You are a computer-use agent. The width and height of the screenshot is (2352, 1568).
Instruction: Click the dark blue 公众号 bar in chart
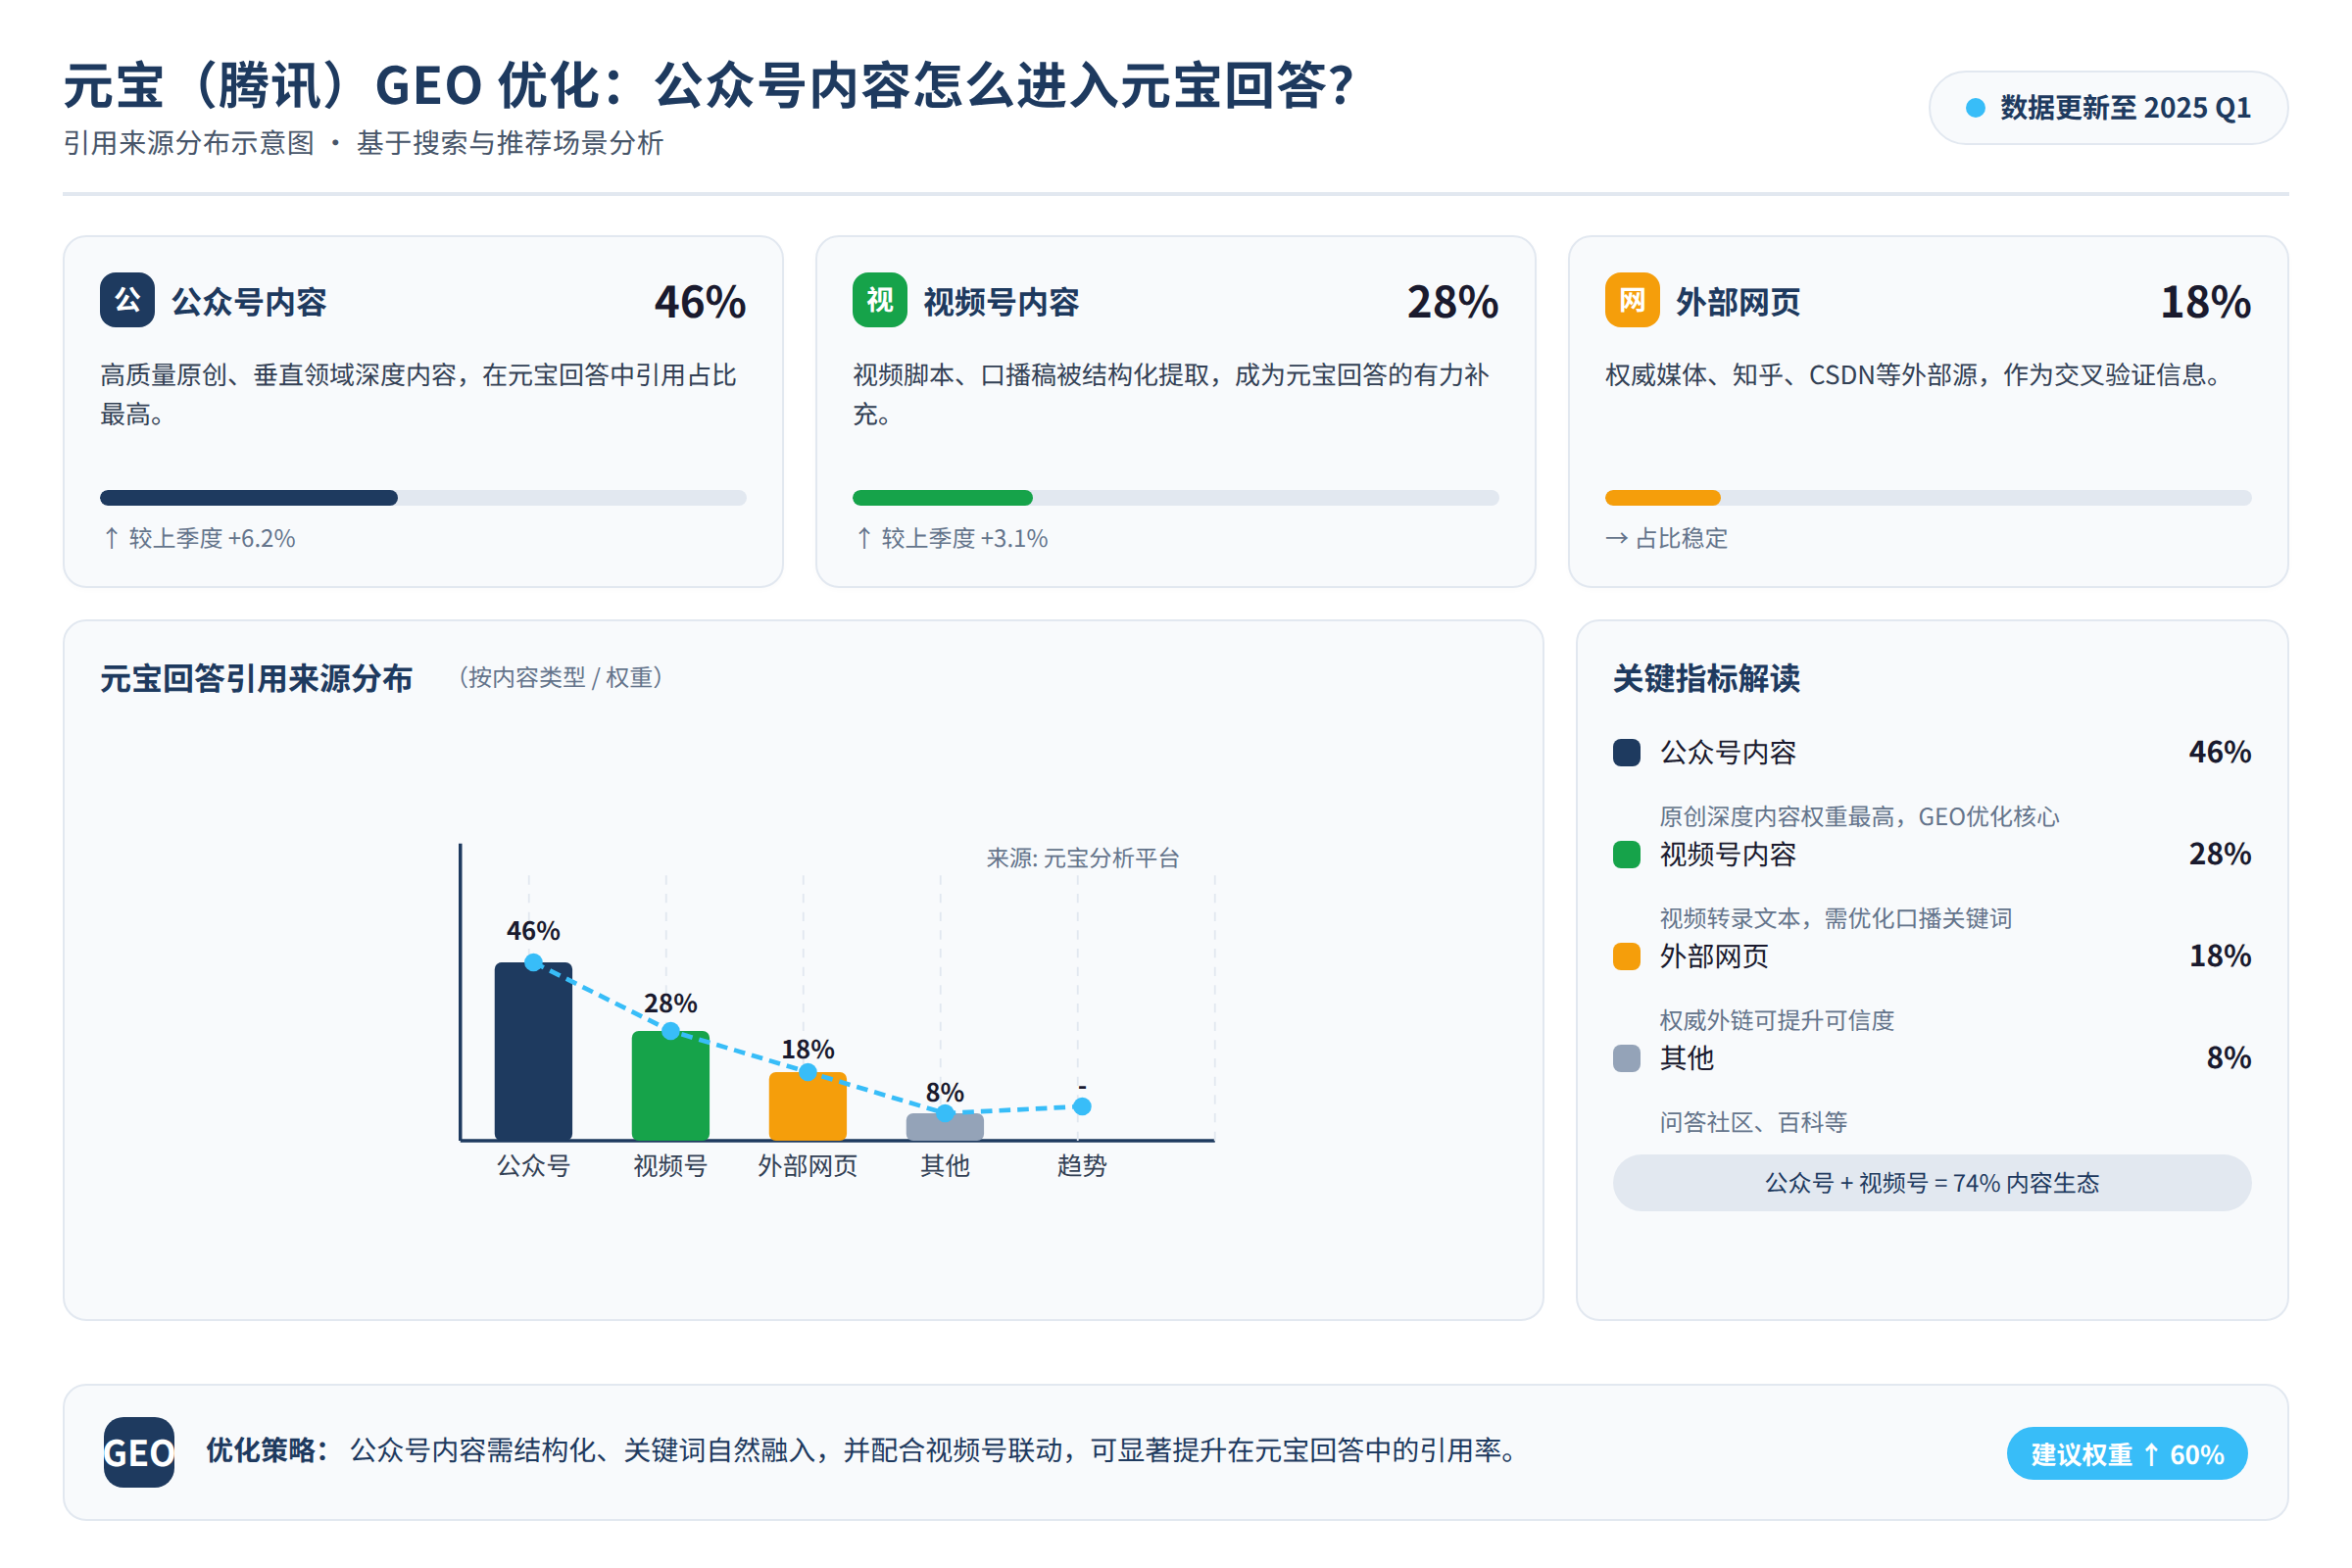(534, 1052)
